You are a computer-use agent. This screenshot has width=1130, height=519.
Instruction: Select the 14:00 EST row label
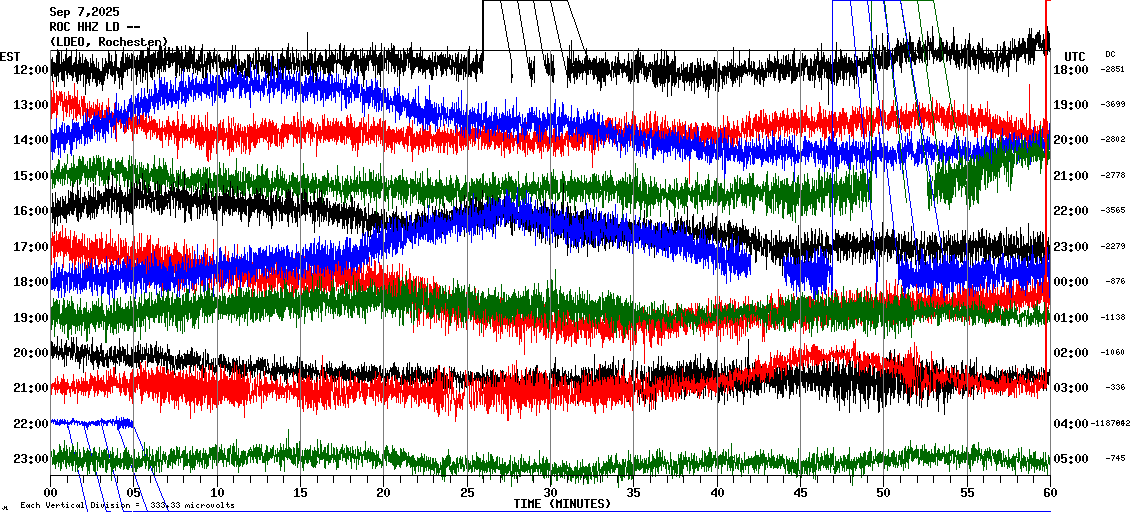tap(31, 140)
